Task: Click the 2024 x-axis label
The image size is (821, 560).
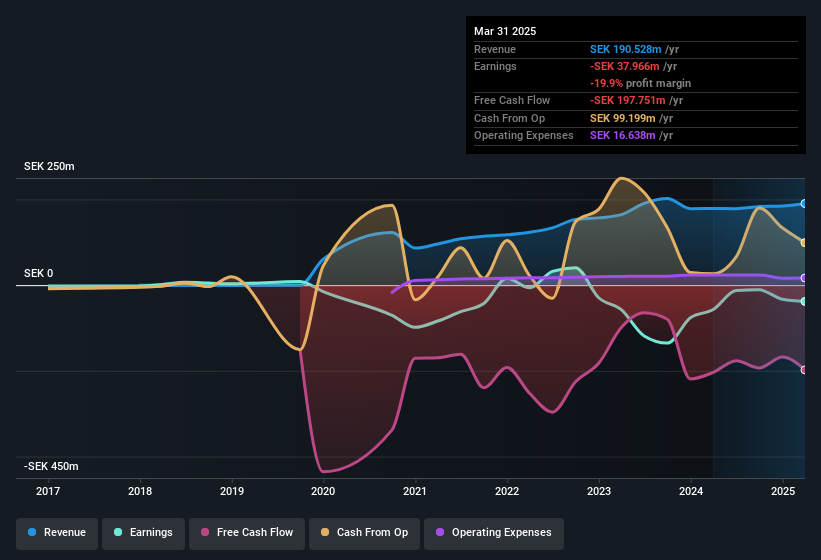Action: [691, 491]
